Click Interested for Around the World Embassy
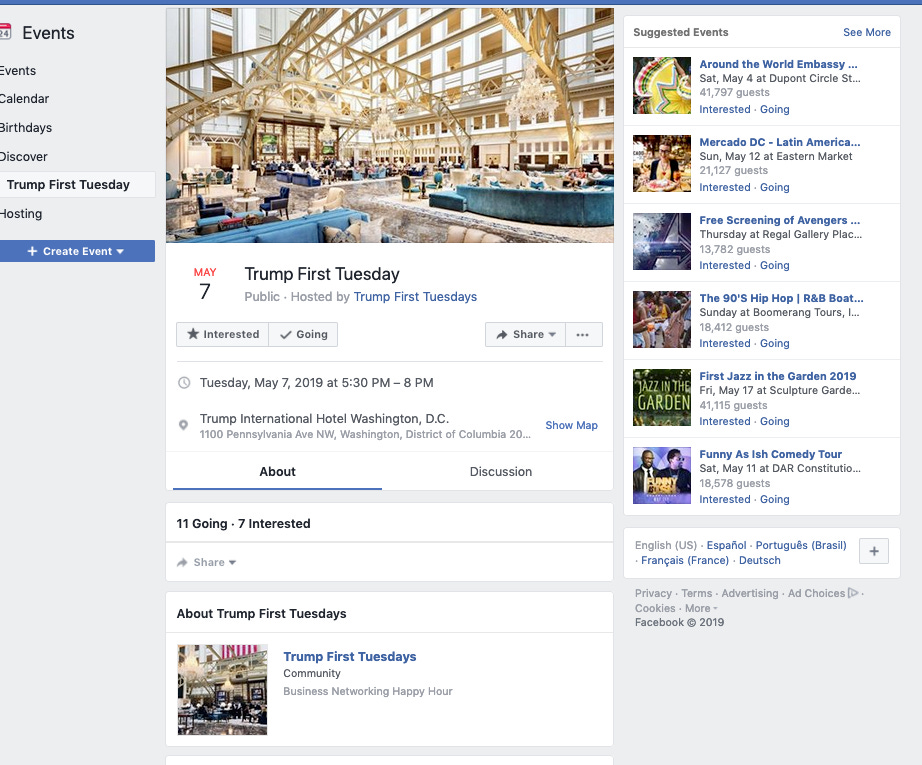Screen dimensions: 922x765 coord(724,109)
